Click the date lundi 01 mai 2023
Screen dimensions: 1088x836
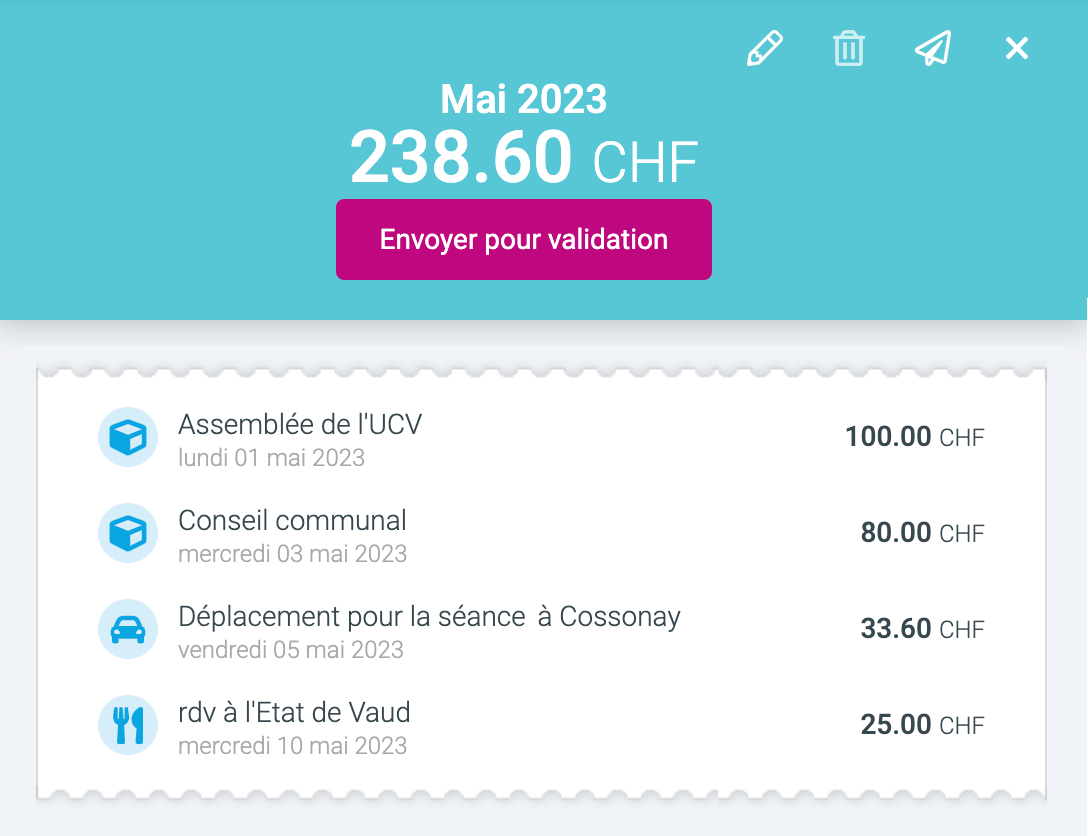point(271,458)
